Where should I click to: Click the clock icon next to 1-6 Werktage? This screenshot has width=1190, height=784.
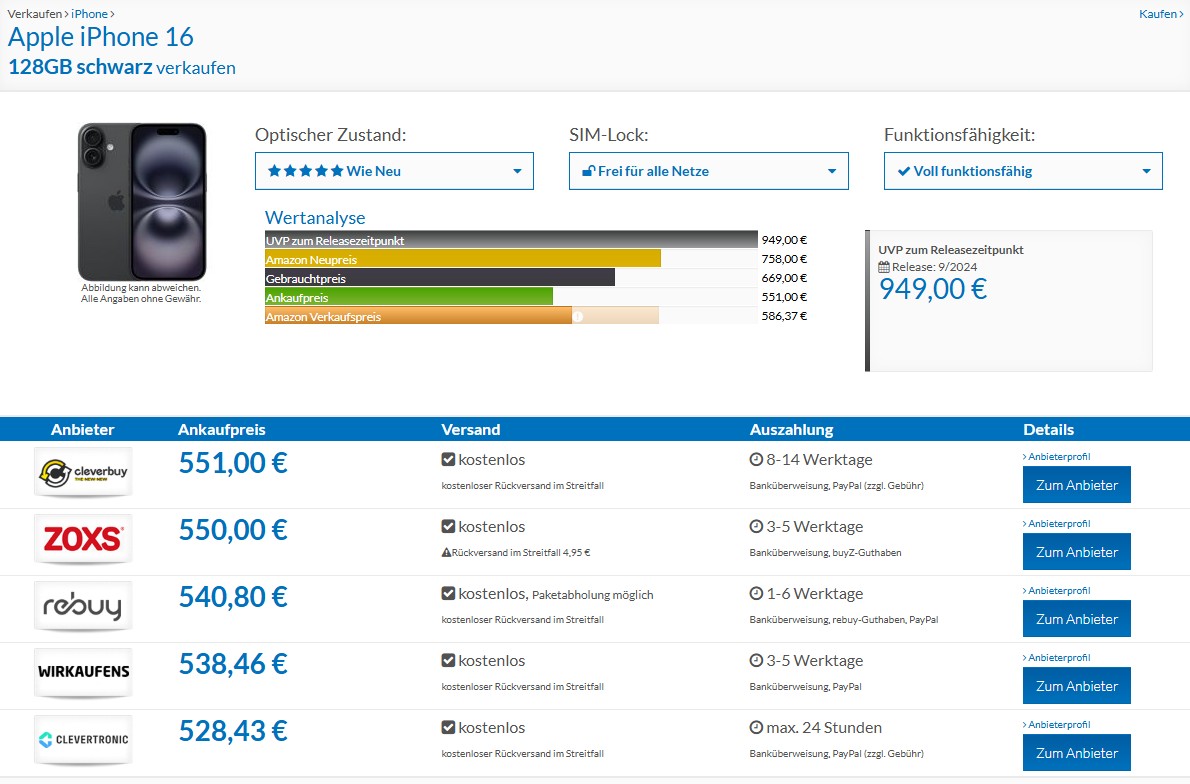[756, 594]
